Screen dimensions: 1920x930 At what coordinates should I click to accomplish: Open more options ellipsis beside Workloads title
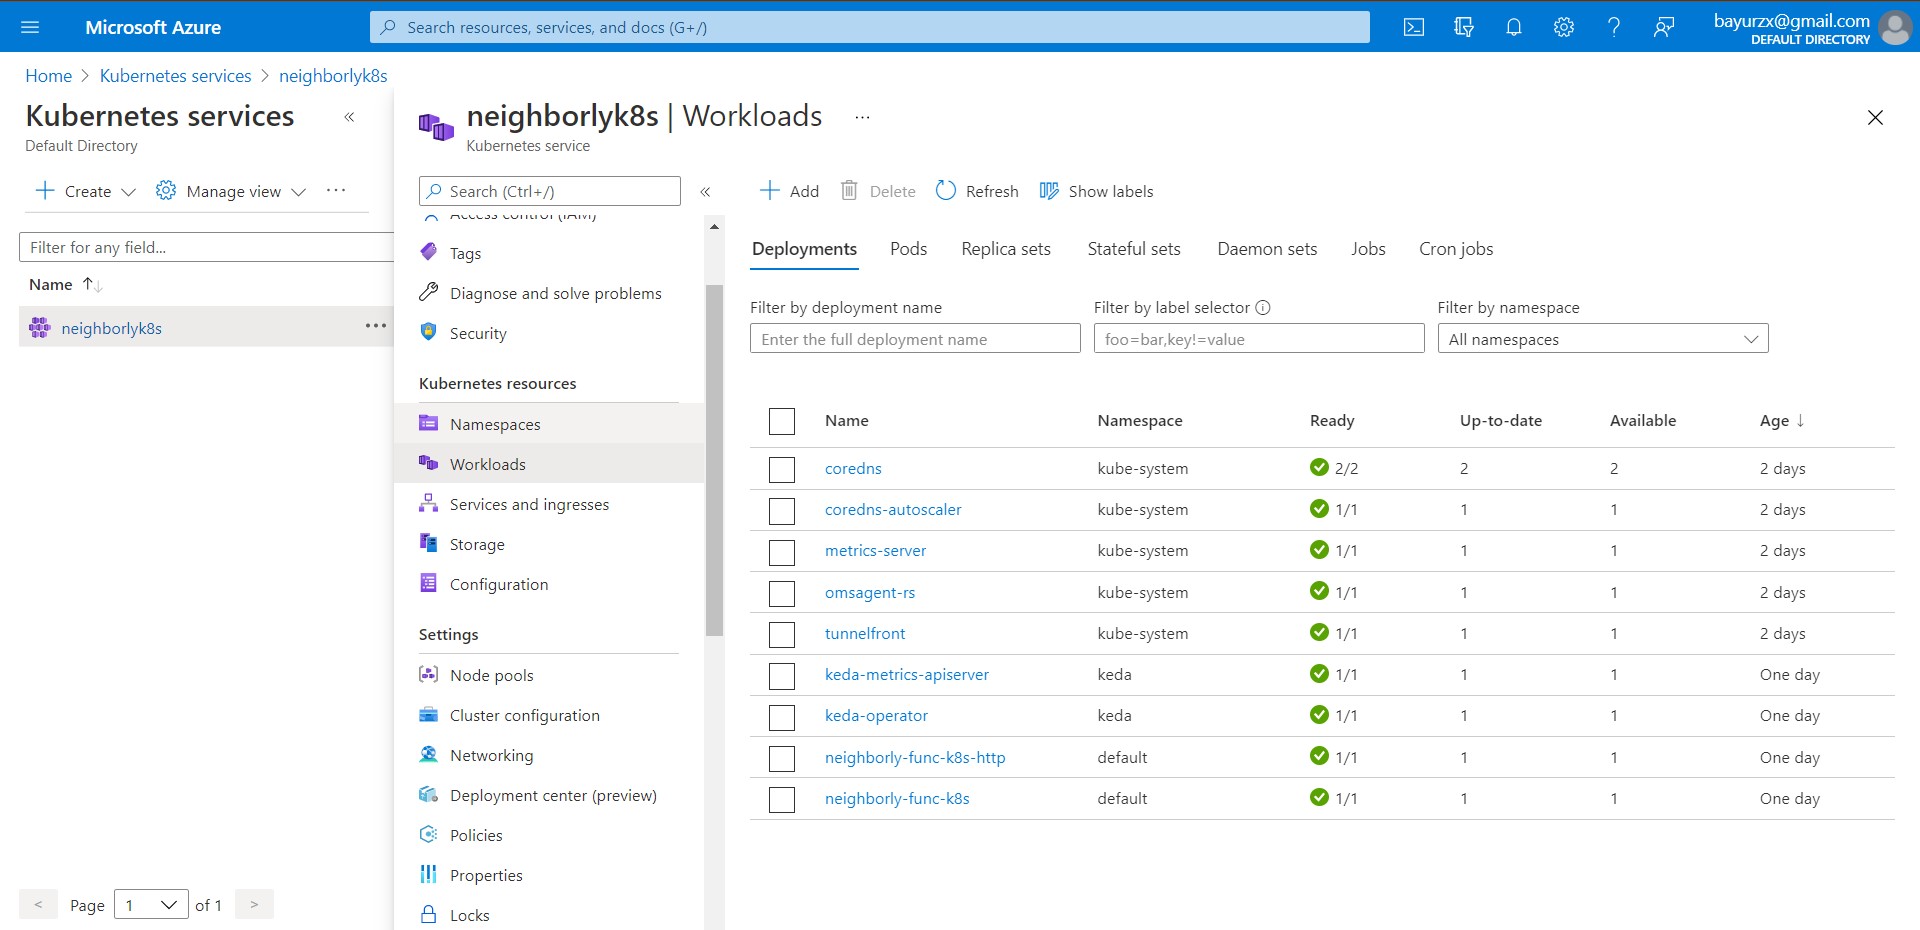[862, 117]
